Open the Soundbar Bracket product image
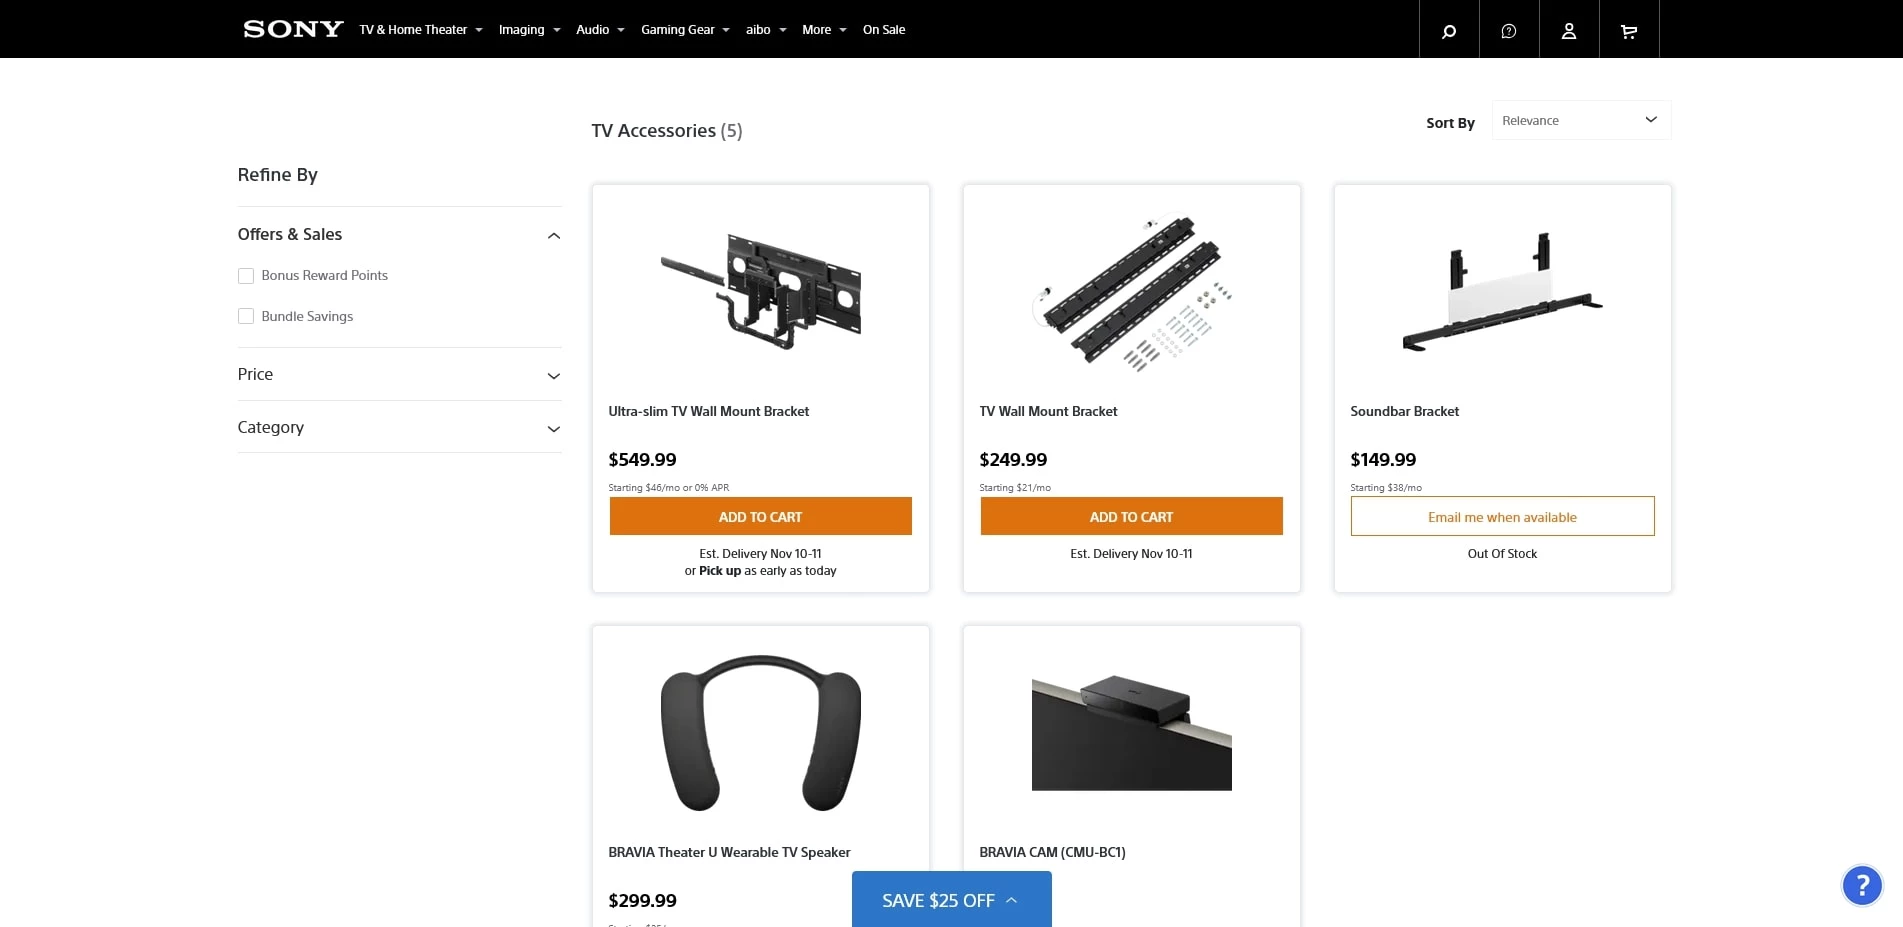 pyautogui.click(x=1502, y=291)
